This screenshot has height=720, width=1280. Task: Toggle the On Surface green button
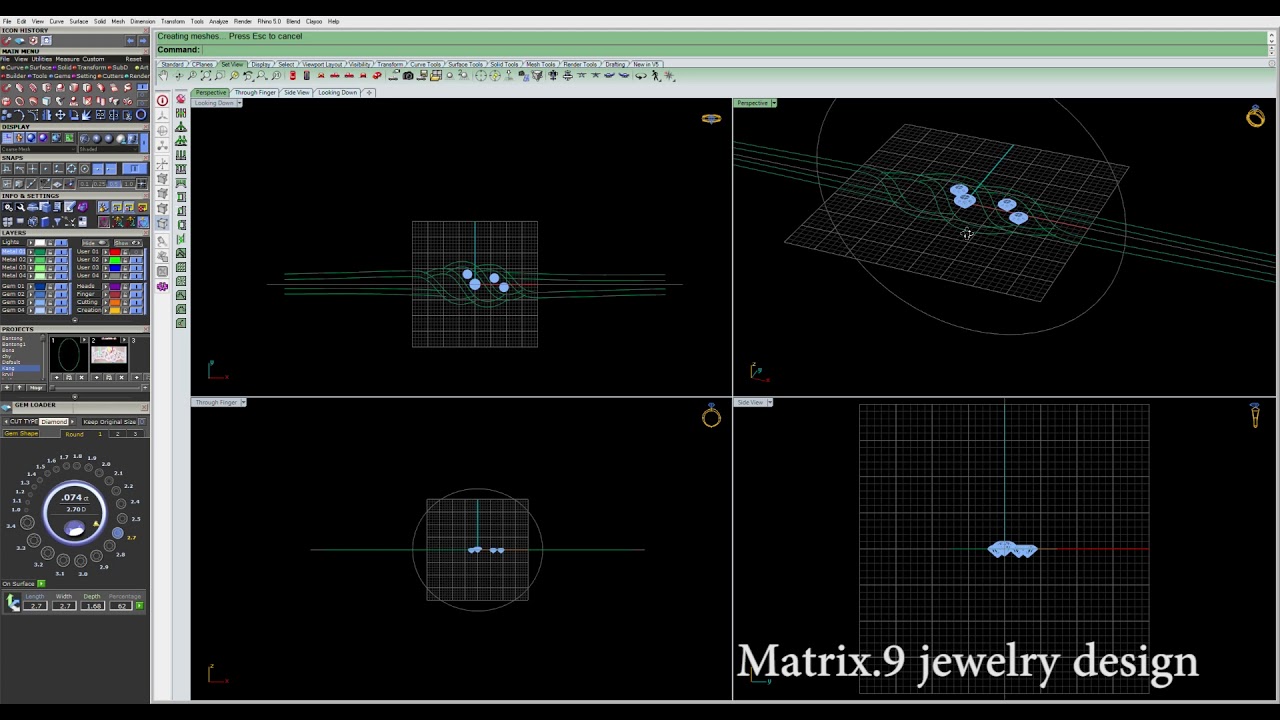tap(41, 584)
